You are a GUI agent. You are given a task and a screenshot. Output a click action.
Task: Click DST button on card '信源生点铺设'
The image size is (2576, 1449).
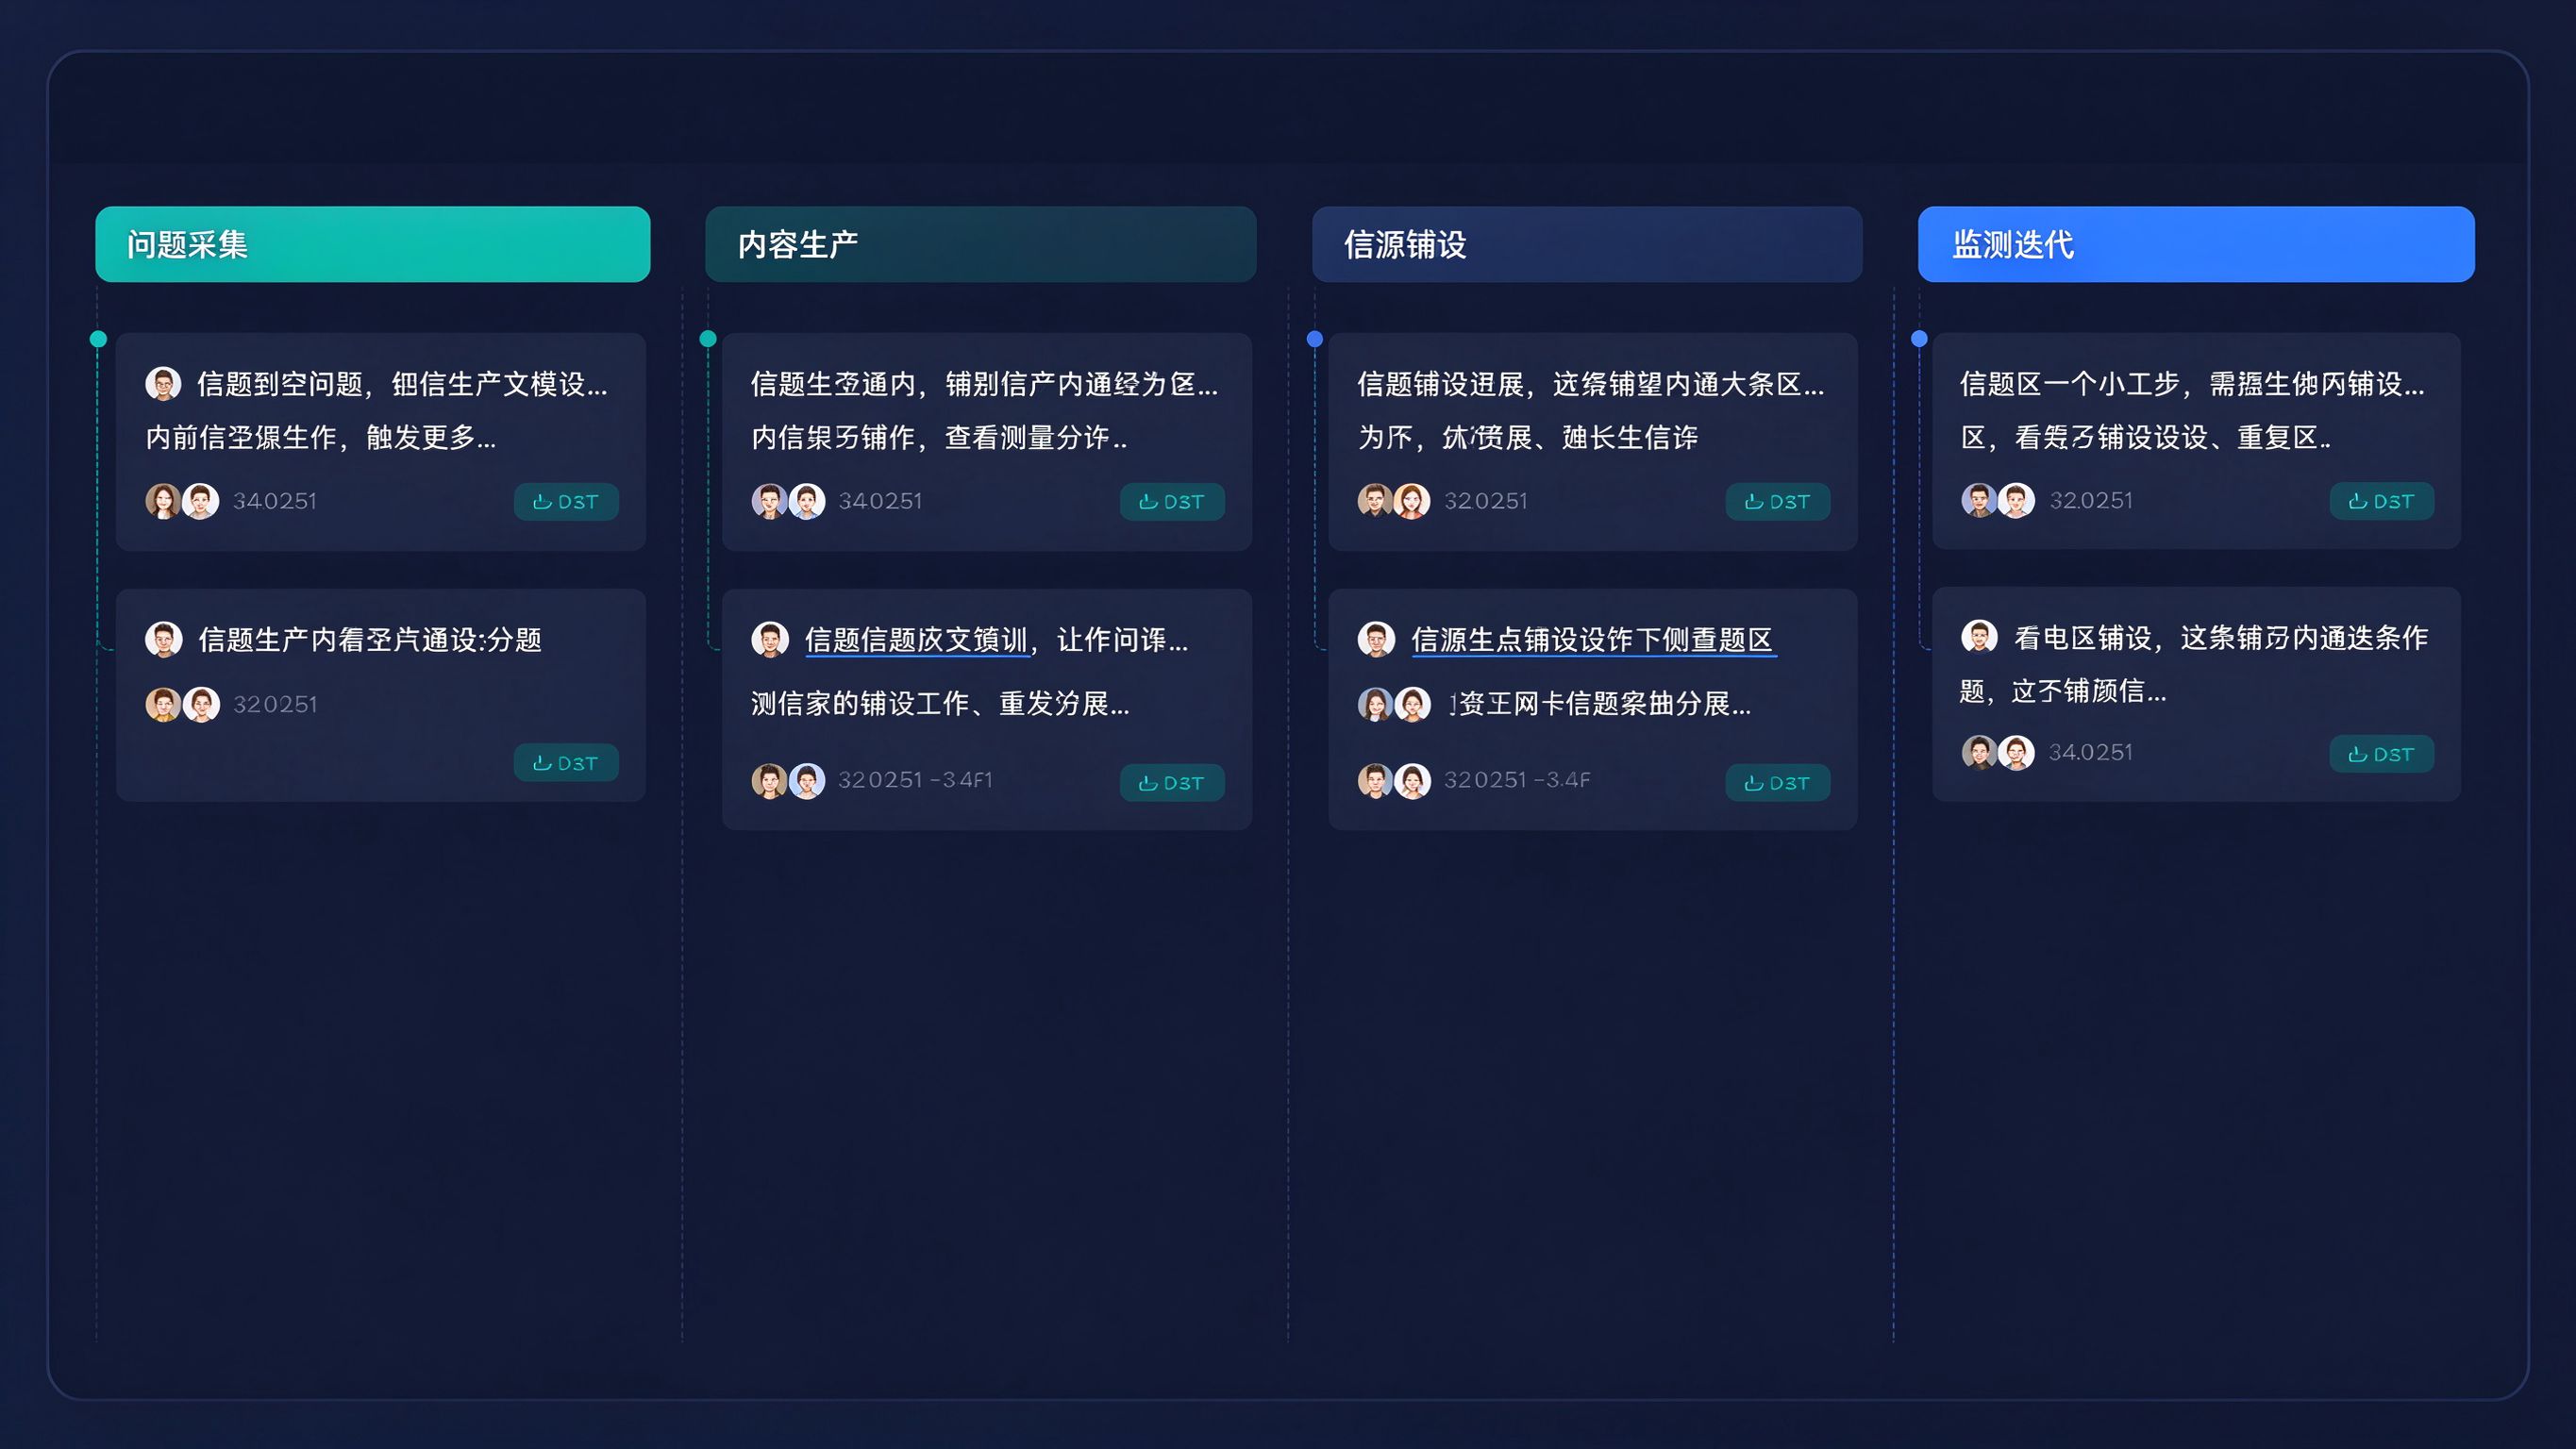coord(1778,783)
